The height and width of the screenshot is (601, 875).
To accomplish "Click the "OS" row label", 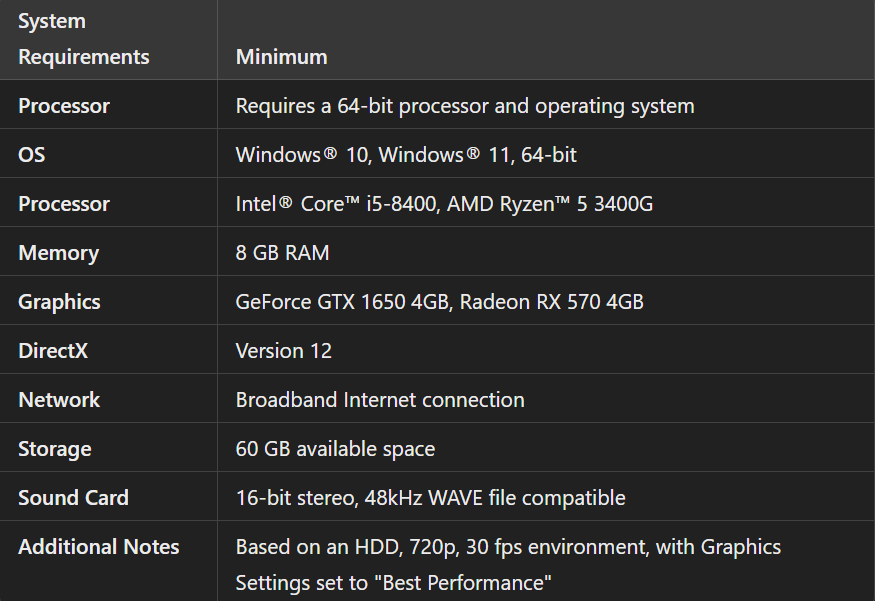I will pyautogui.click(x=32, y=155).
